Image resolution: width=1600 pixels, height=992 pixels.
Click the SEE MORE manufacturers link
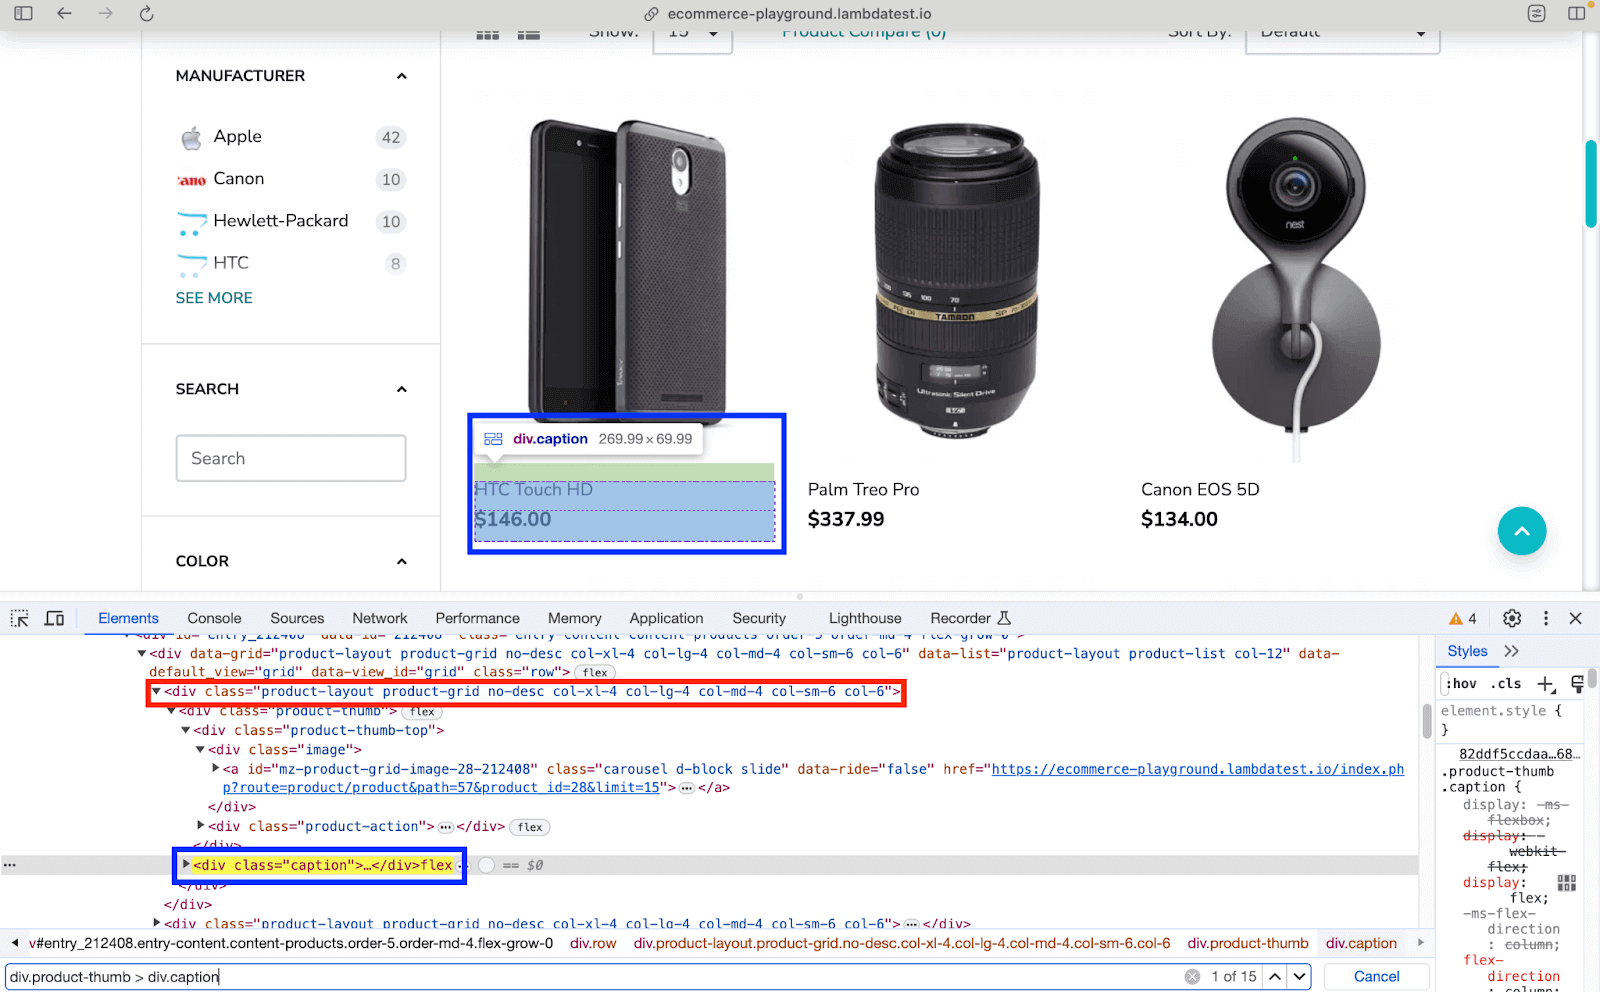pyautogui.click(x=213, y=297)
